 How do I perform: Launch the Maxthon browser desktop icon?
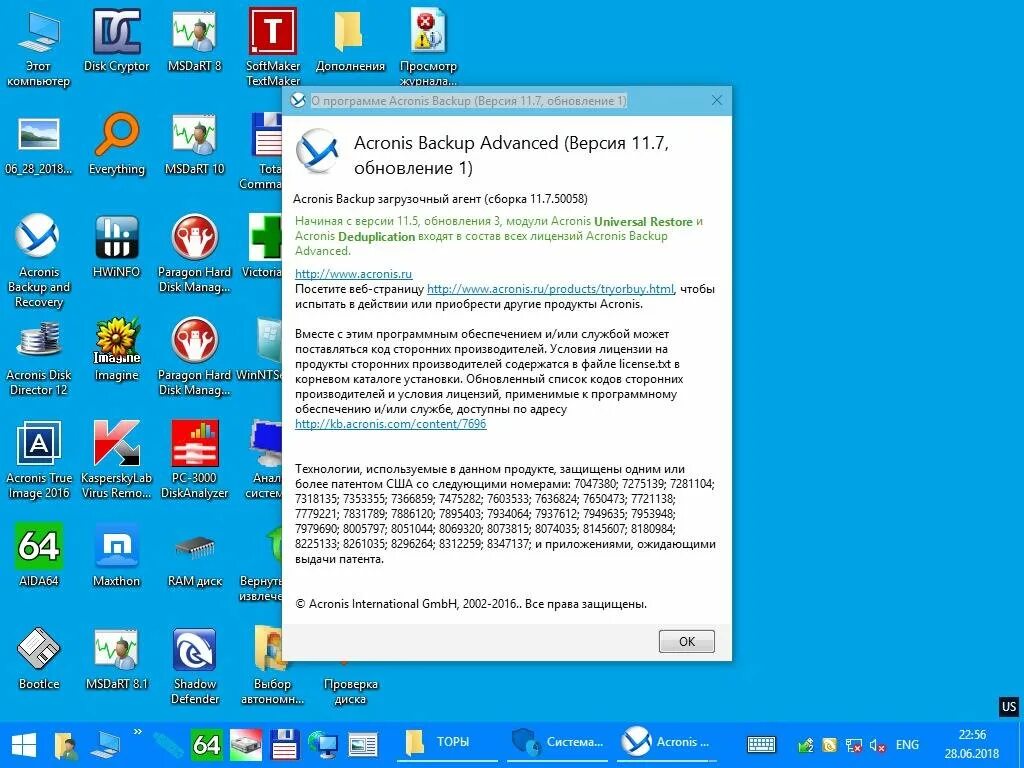(116, 555)
